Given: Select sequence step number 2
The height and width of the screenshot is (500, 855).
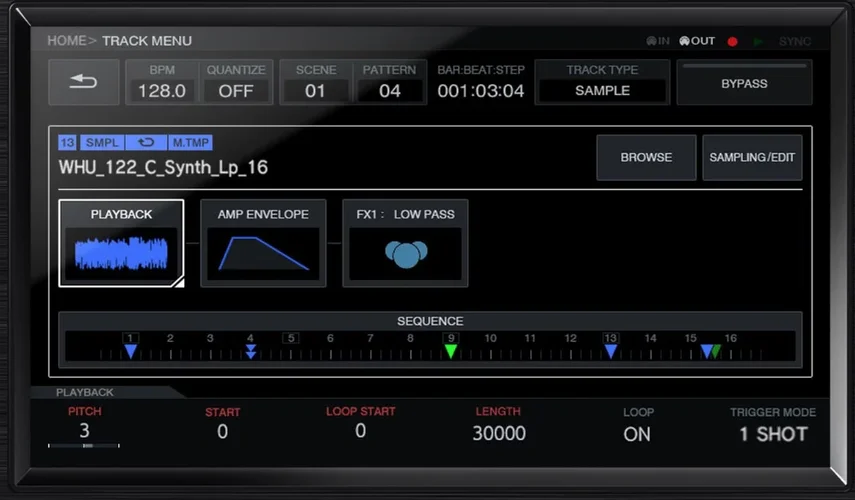Looking at the screenshot, I should (x=170, y=338).
